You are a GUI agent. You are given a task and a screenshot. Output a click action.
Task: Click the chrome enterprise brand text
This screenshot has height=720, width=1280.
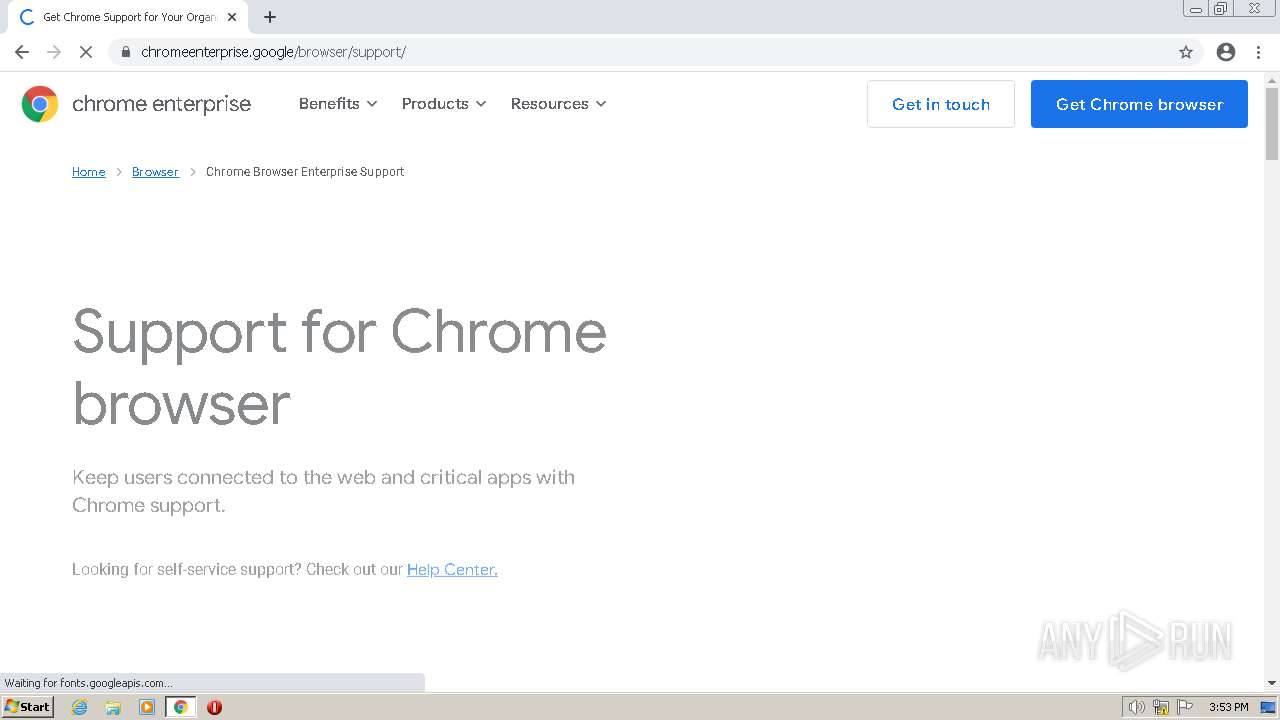(162, 104)
